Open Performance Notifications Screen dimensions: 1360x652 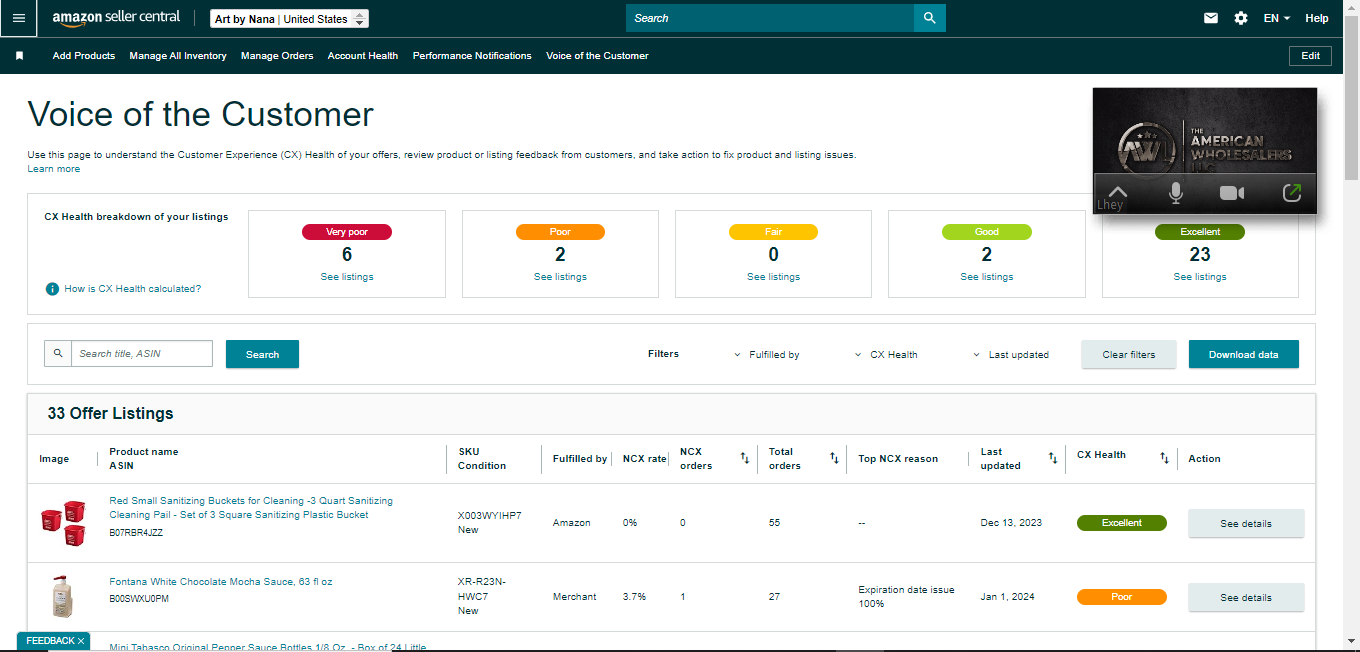472,56
